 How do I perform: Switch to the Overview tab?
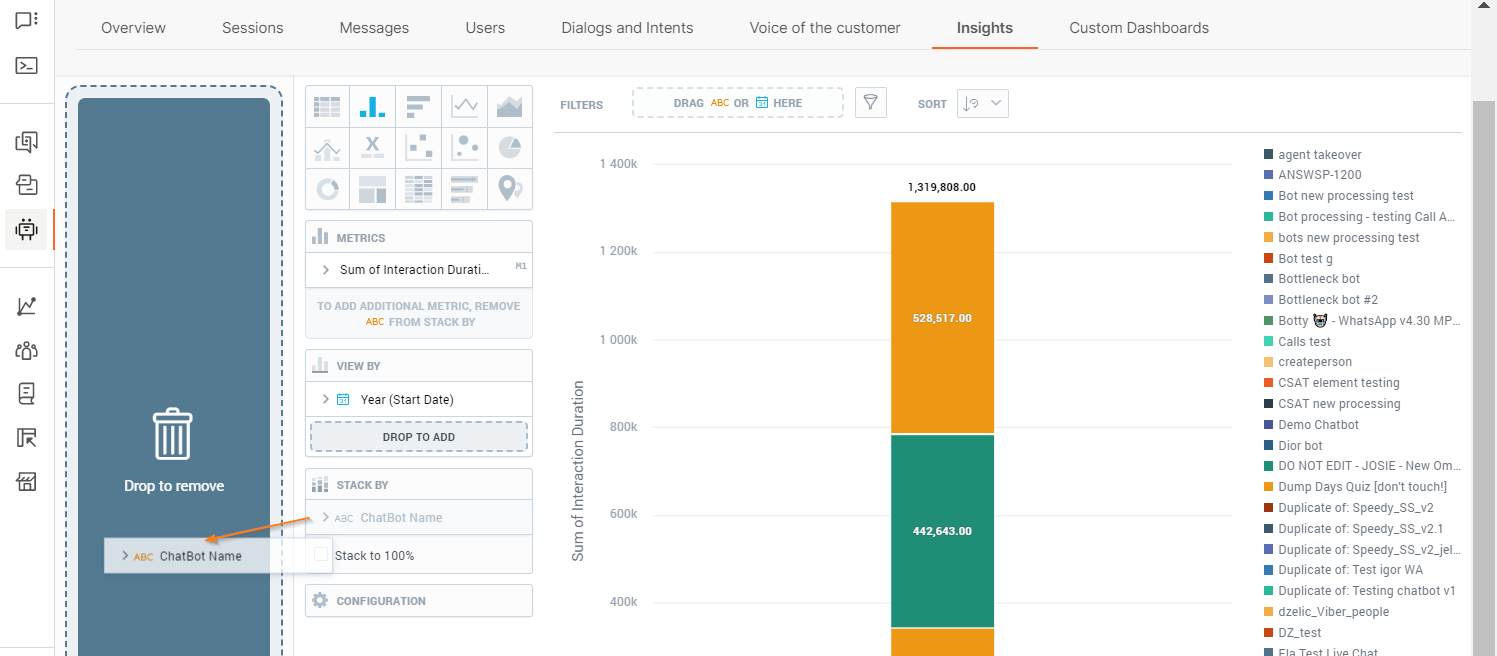[x=134, y=28]
